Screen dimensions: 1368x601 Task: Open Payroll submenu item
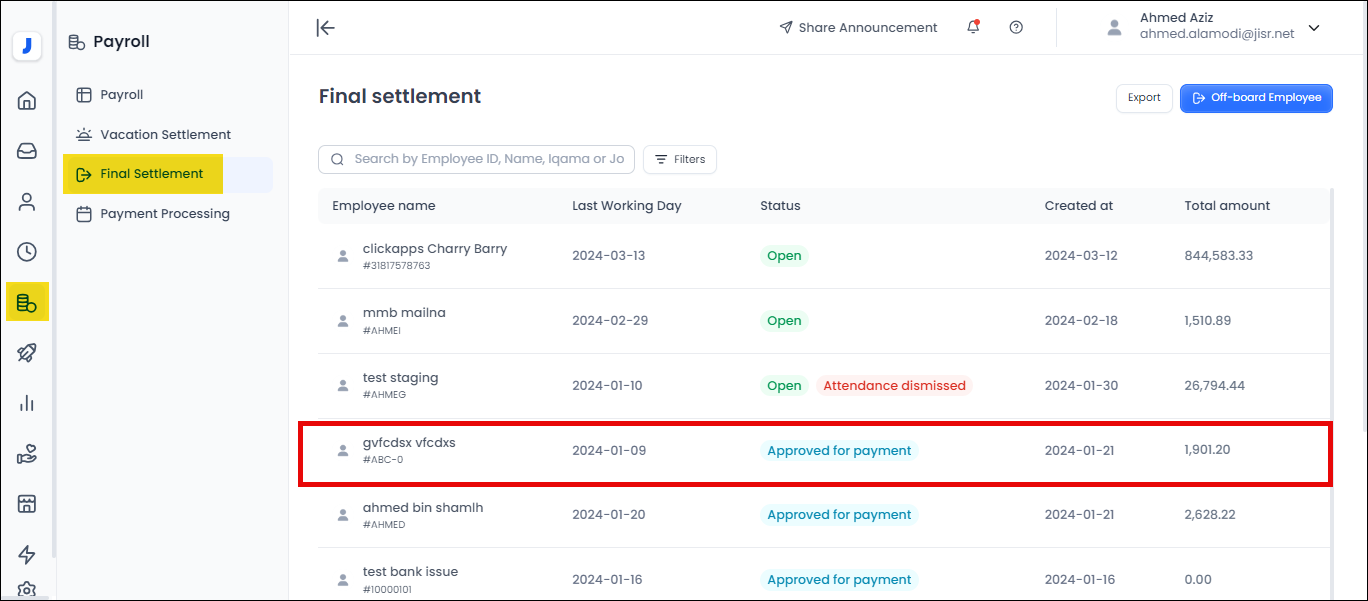click(121, 95)
